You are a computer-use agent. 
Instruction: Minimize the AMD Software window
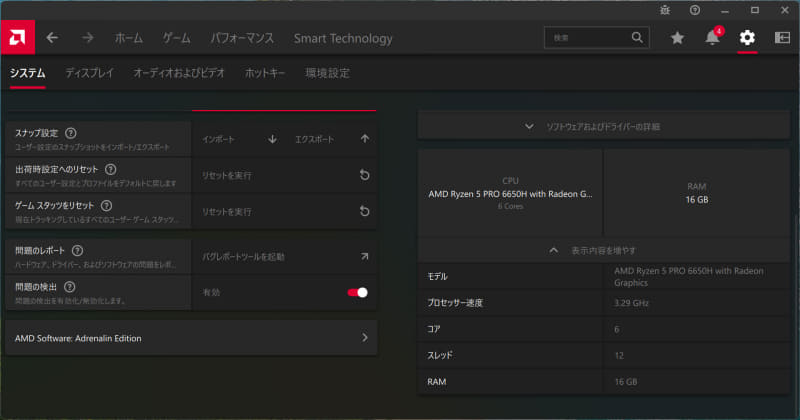724,10
